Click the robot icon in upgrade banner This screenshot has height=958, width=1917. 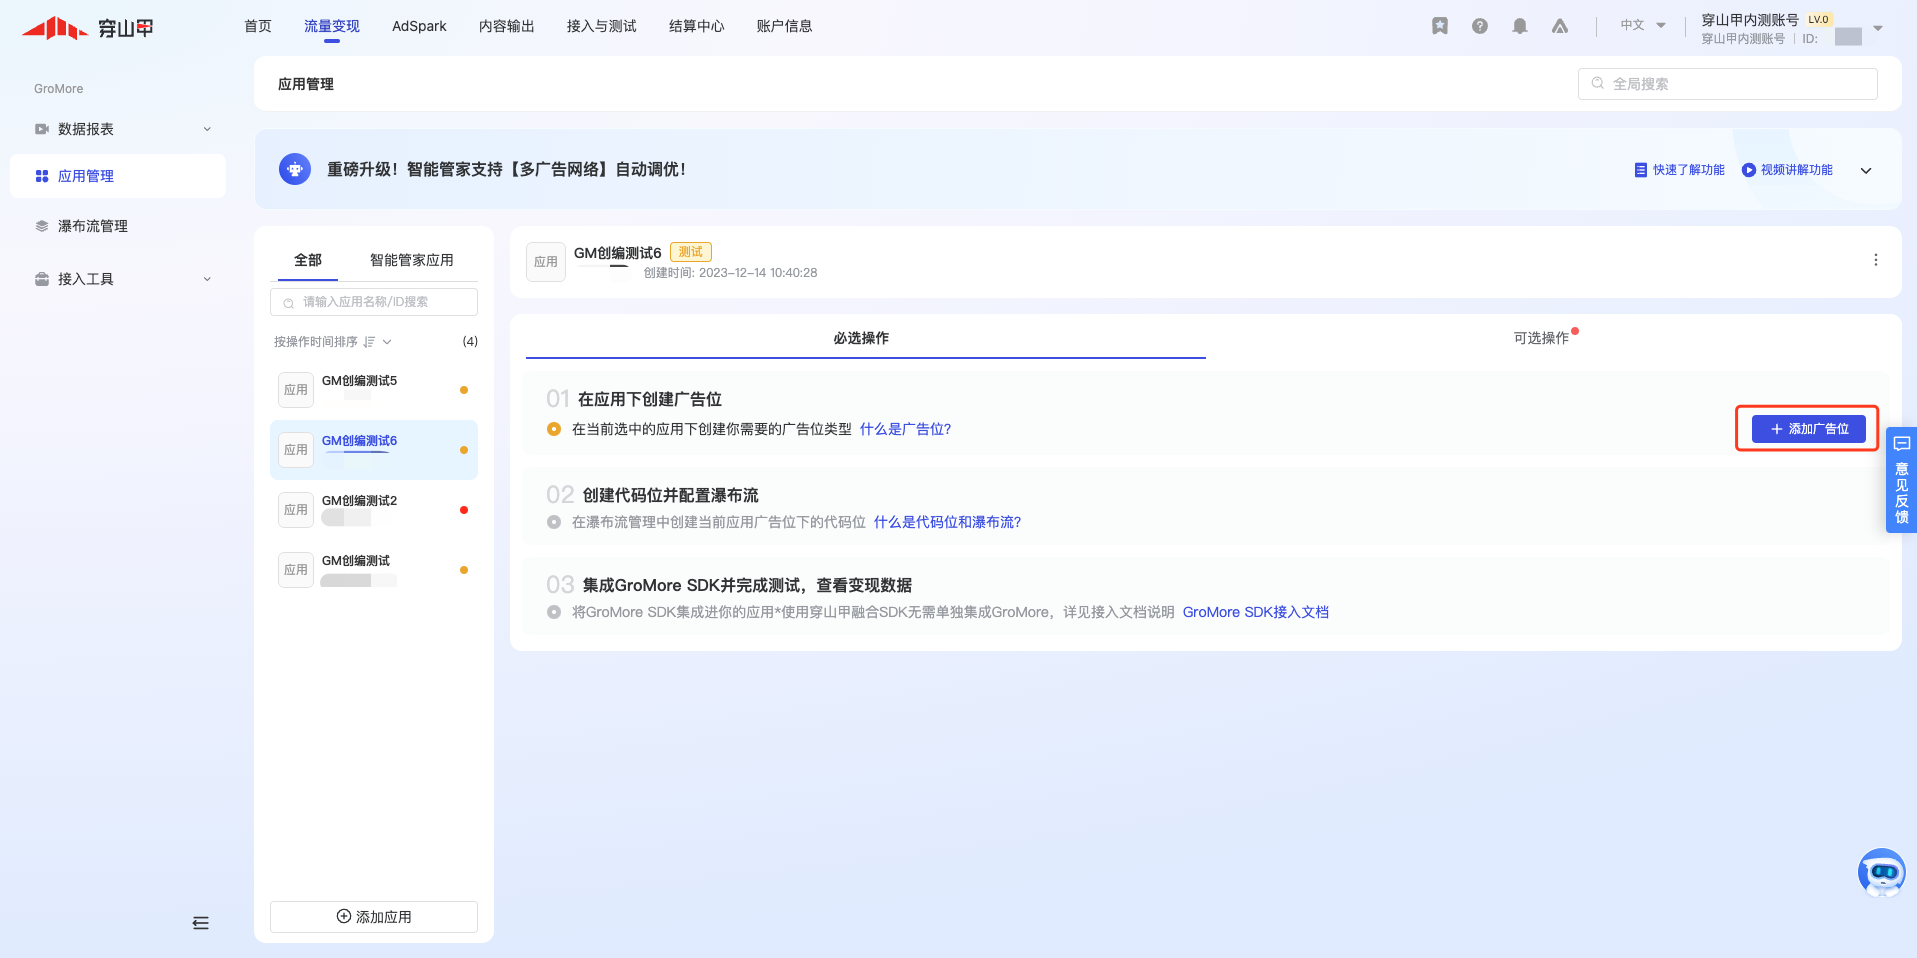(295, 169)
